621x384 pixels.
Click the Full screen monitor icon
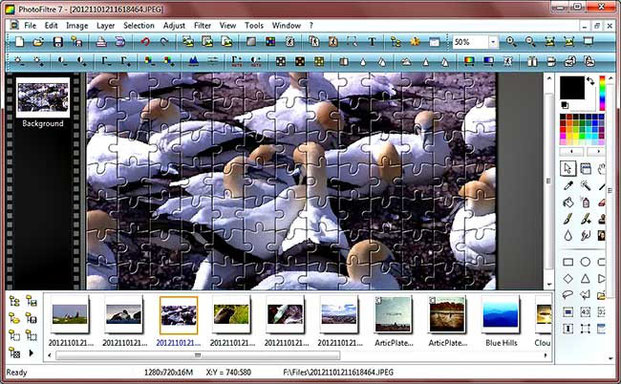589,42
